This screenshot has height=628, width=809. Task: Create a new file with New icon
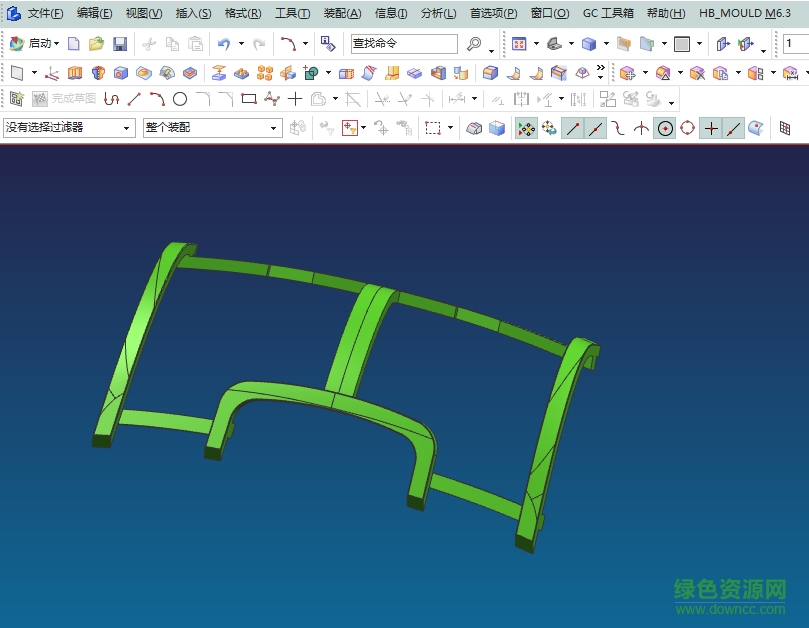[x=74, y=44]
